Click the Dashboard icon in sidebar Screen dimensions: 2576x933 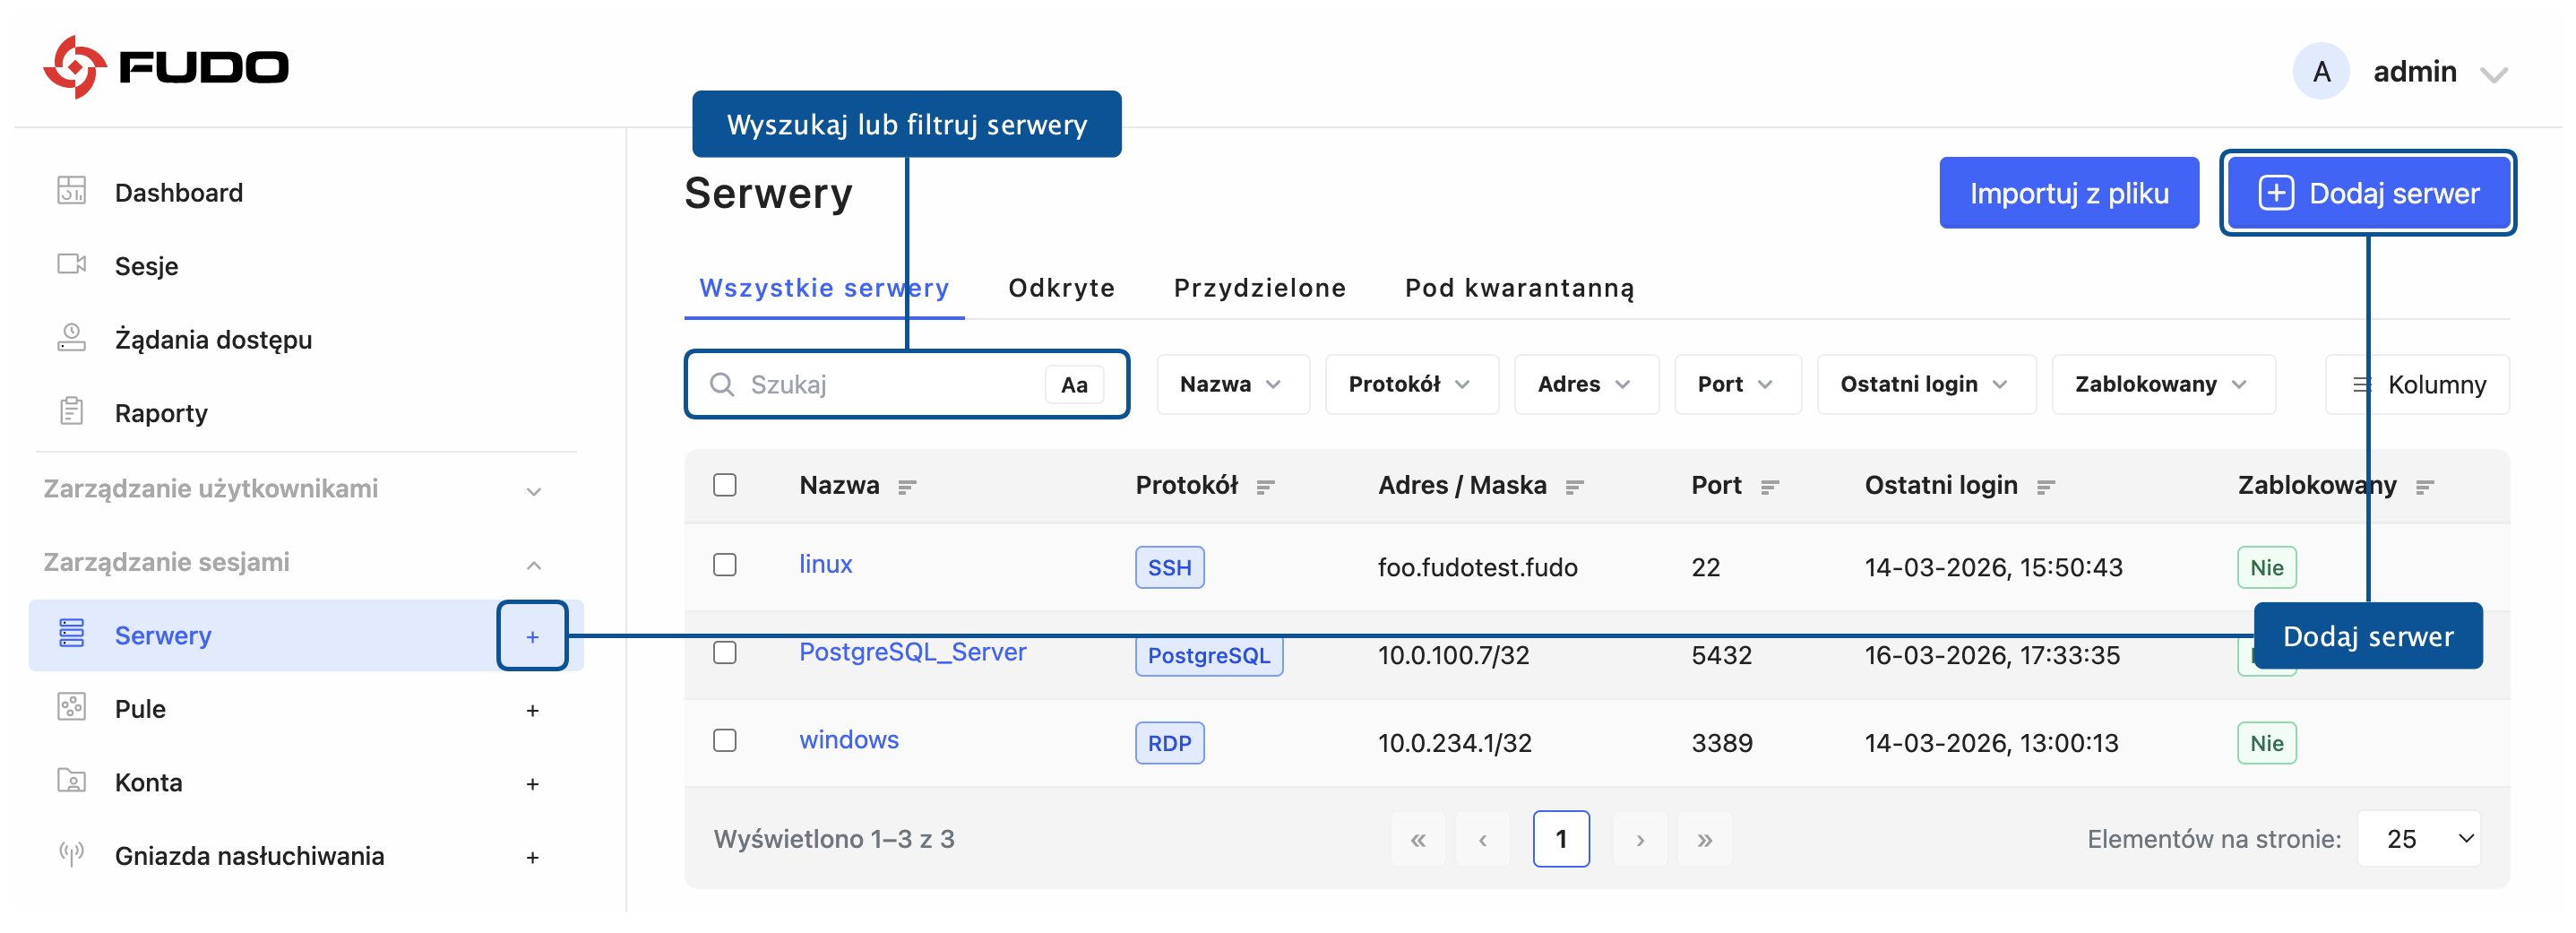pyautogui.click(x=71, y=190)
